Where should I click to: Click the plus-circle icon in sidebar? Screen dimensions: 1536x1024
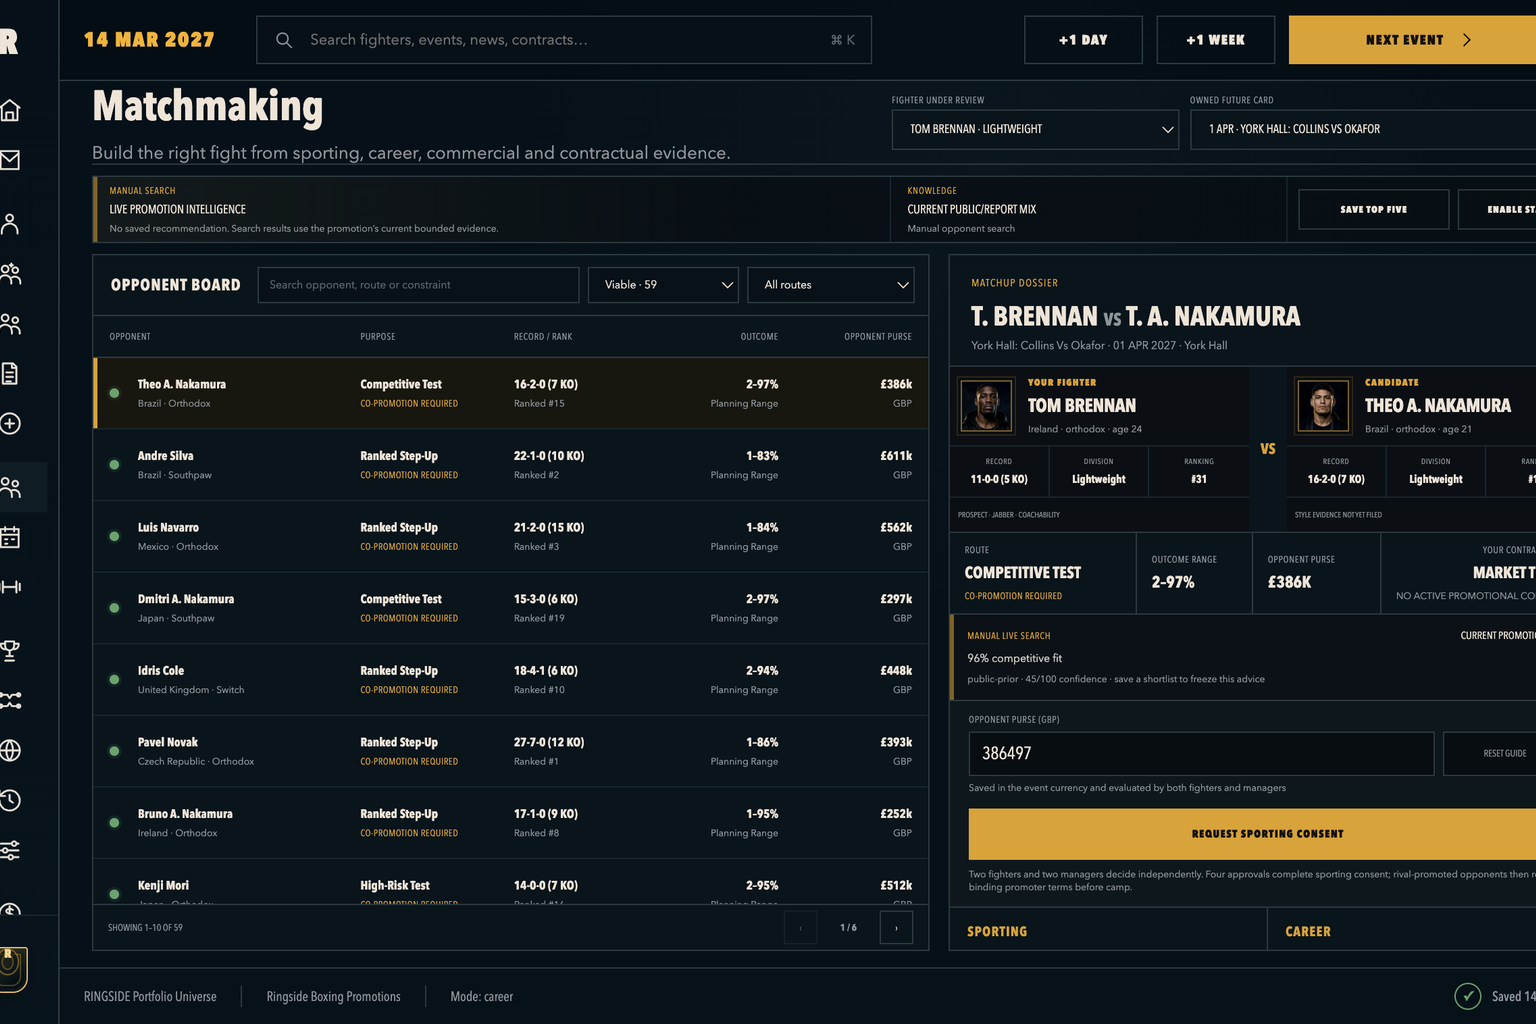[x=10, y=424]
